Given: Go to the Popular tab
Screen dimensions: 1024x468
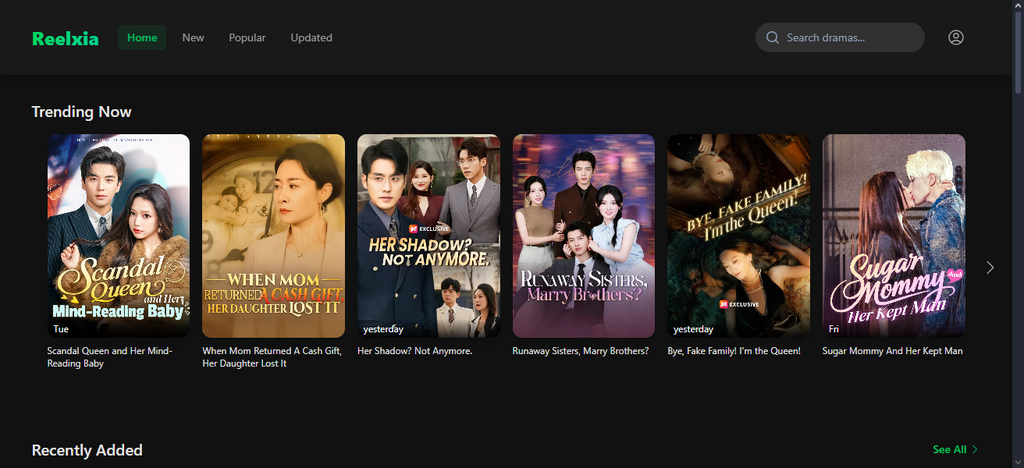Looking at the screenshot, I should click(x=247, y=38).
